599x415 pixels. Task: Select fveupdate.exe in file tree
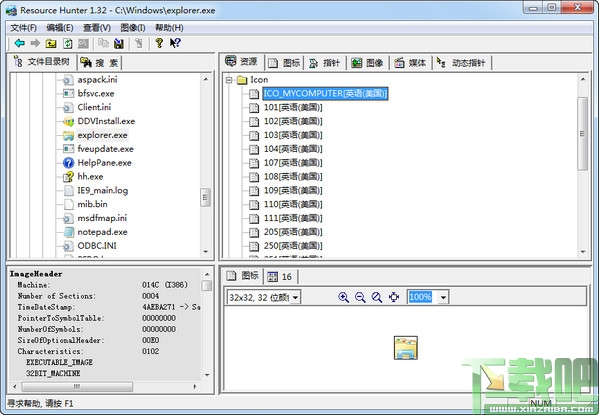[105, 149]
